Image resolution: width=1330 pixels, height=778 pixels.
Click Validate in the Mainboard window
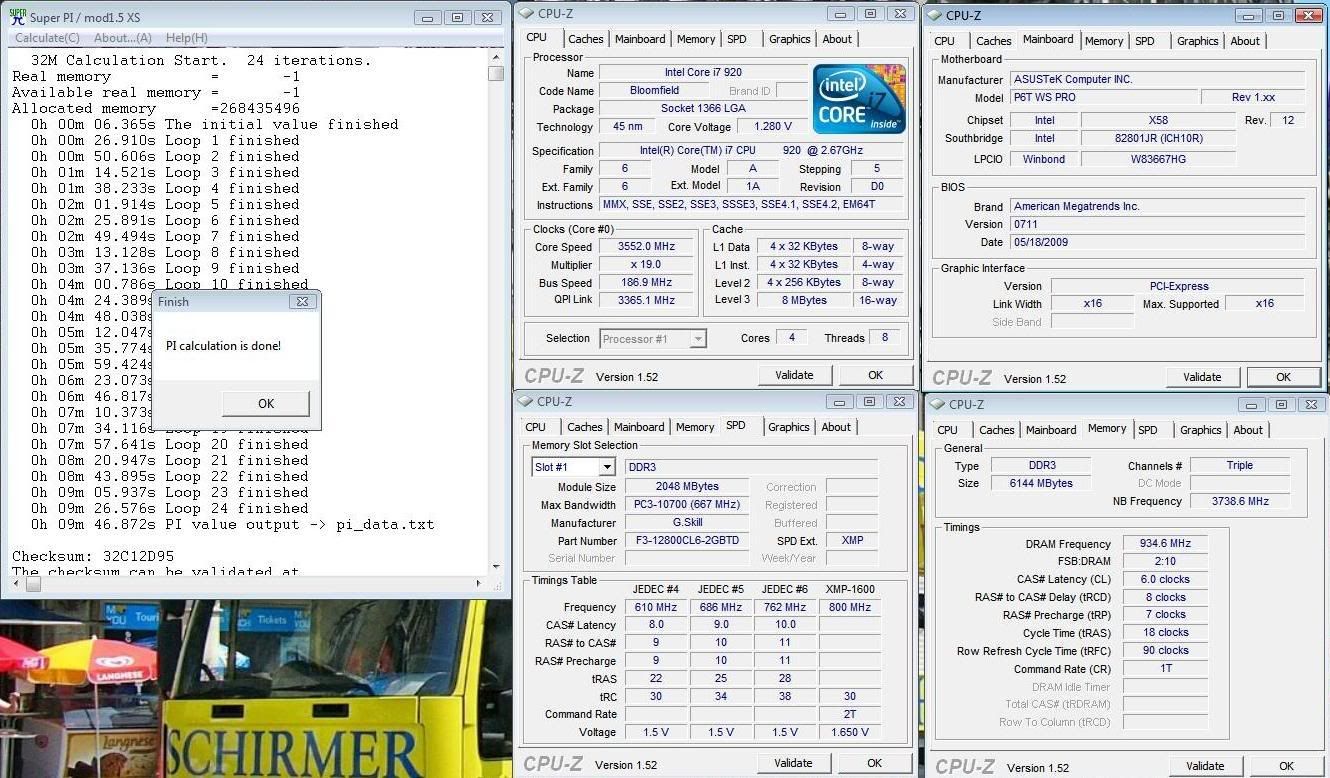coord(1202,377)
